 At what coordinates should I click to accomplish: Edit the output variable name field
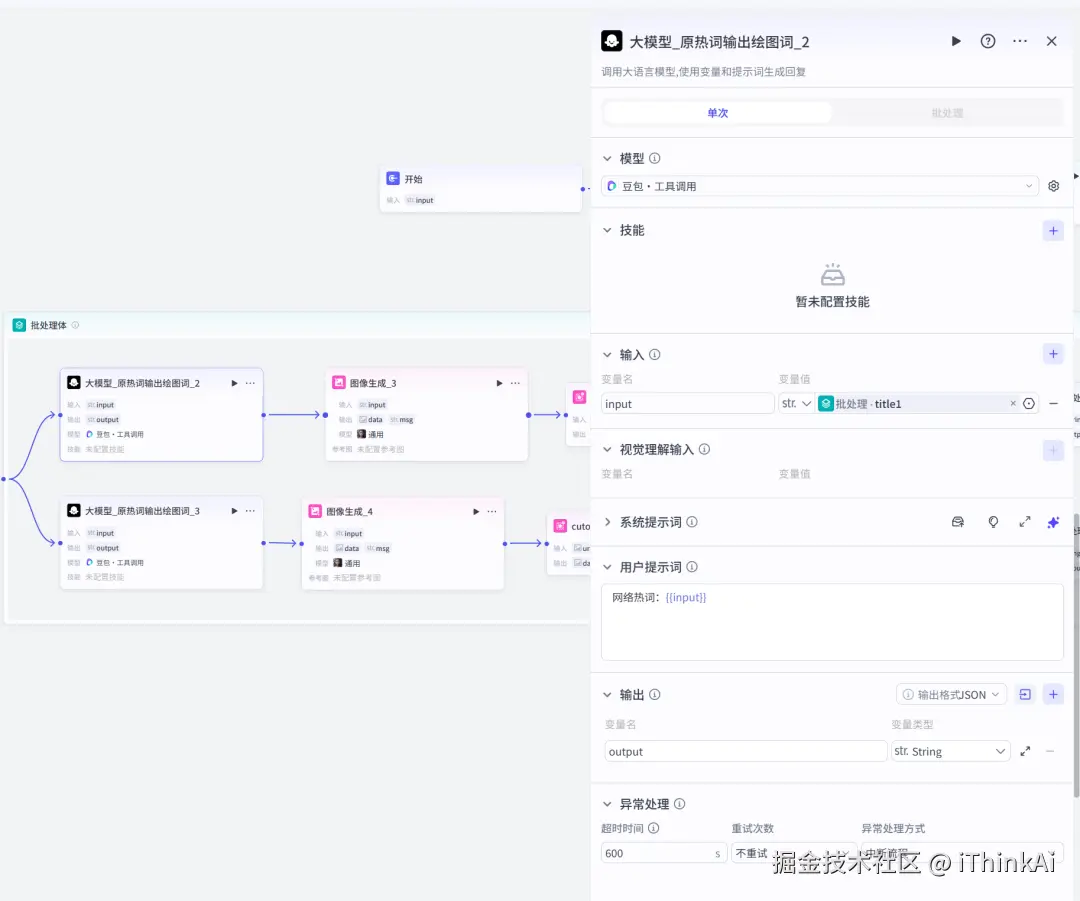[745, 751]
